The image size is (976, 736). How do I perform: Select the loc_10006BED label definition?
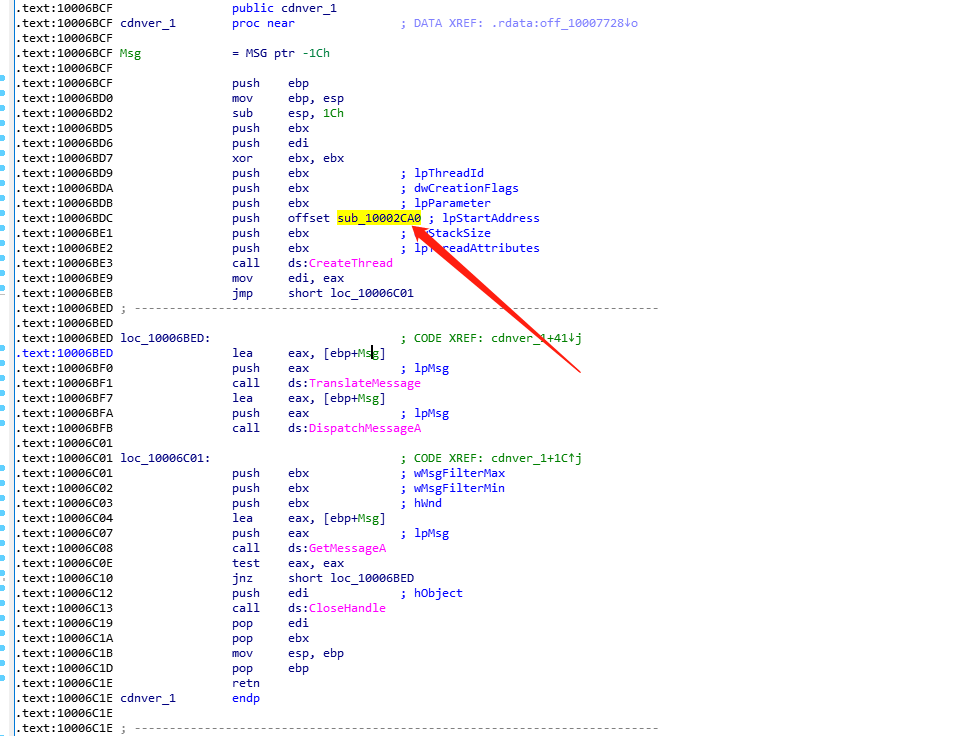165,338
